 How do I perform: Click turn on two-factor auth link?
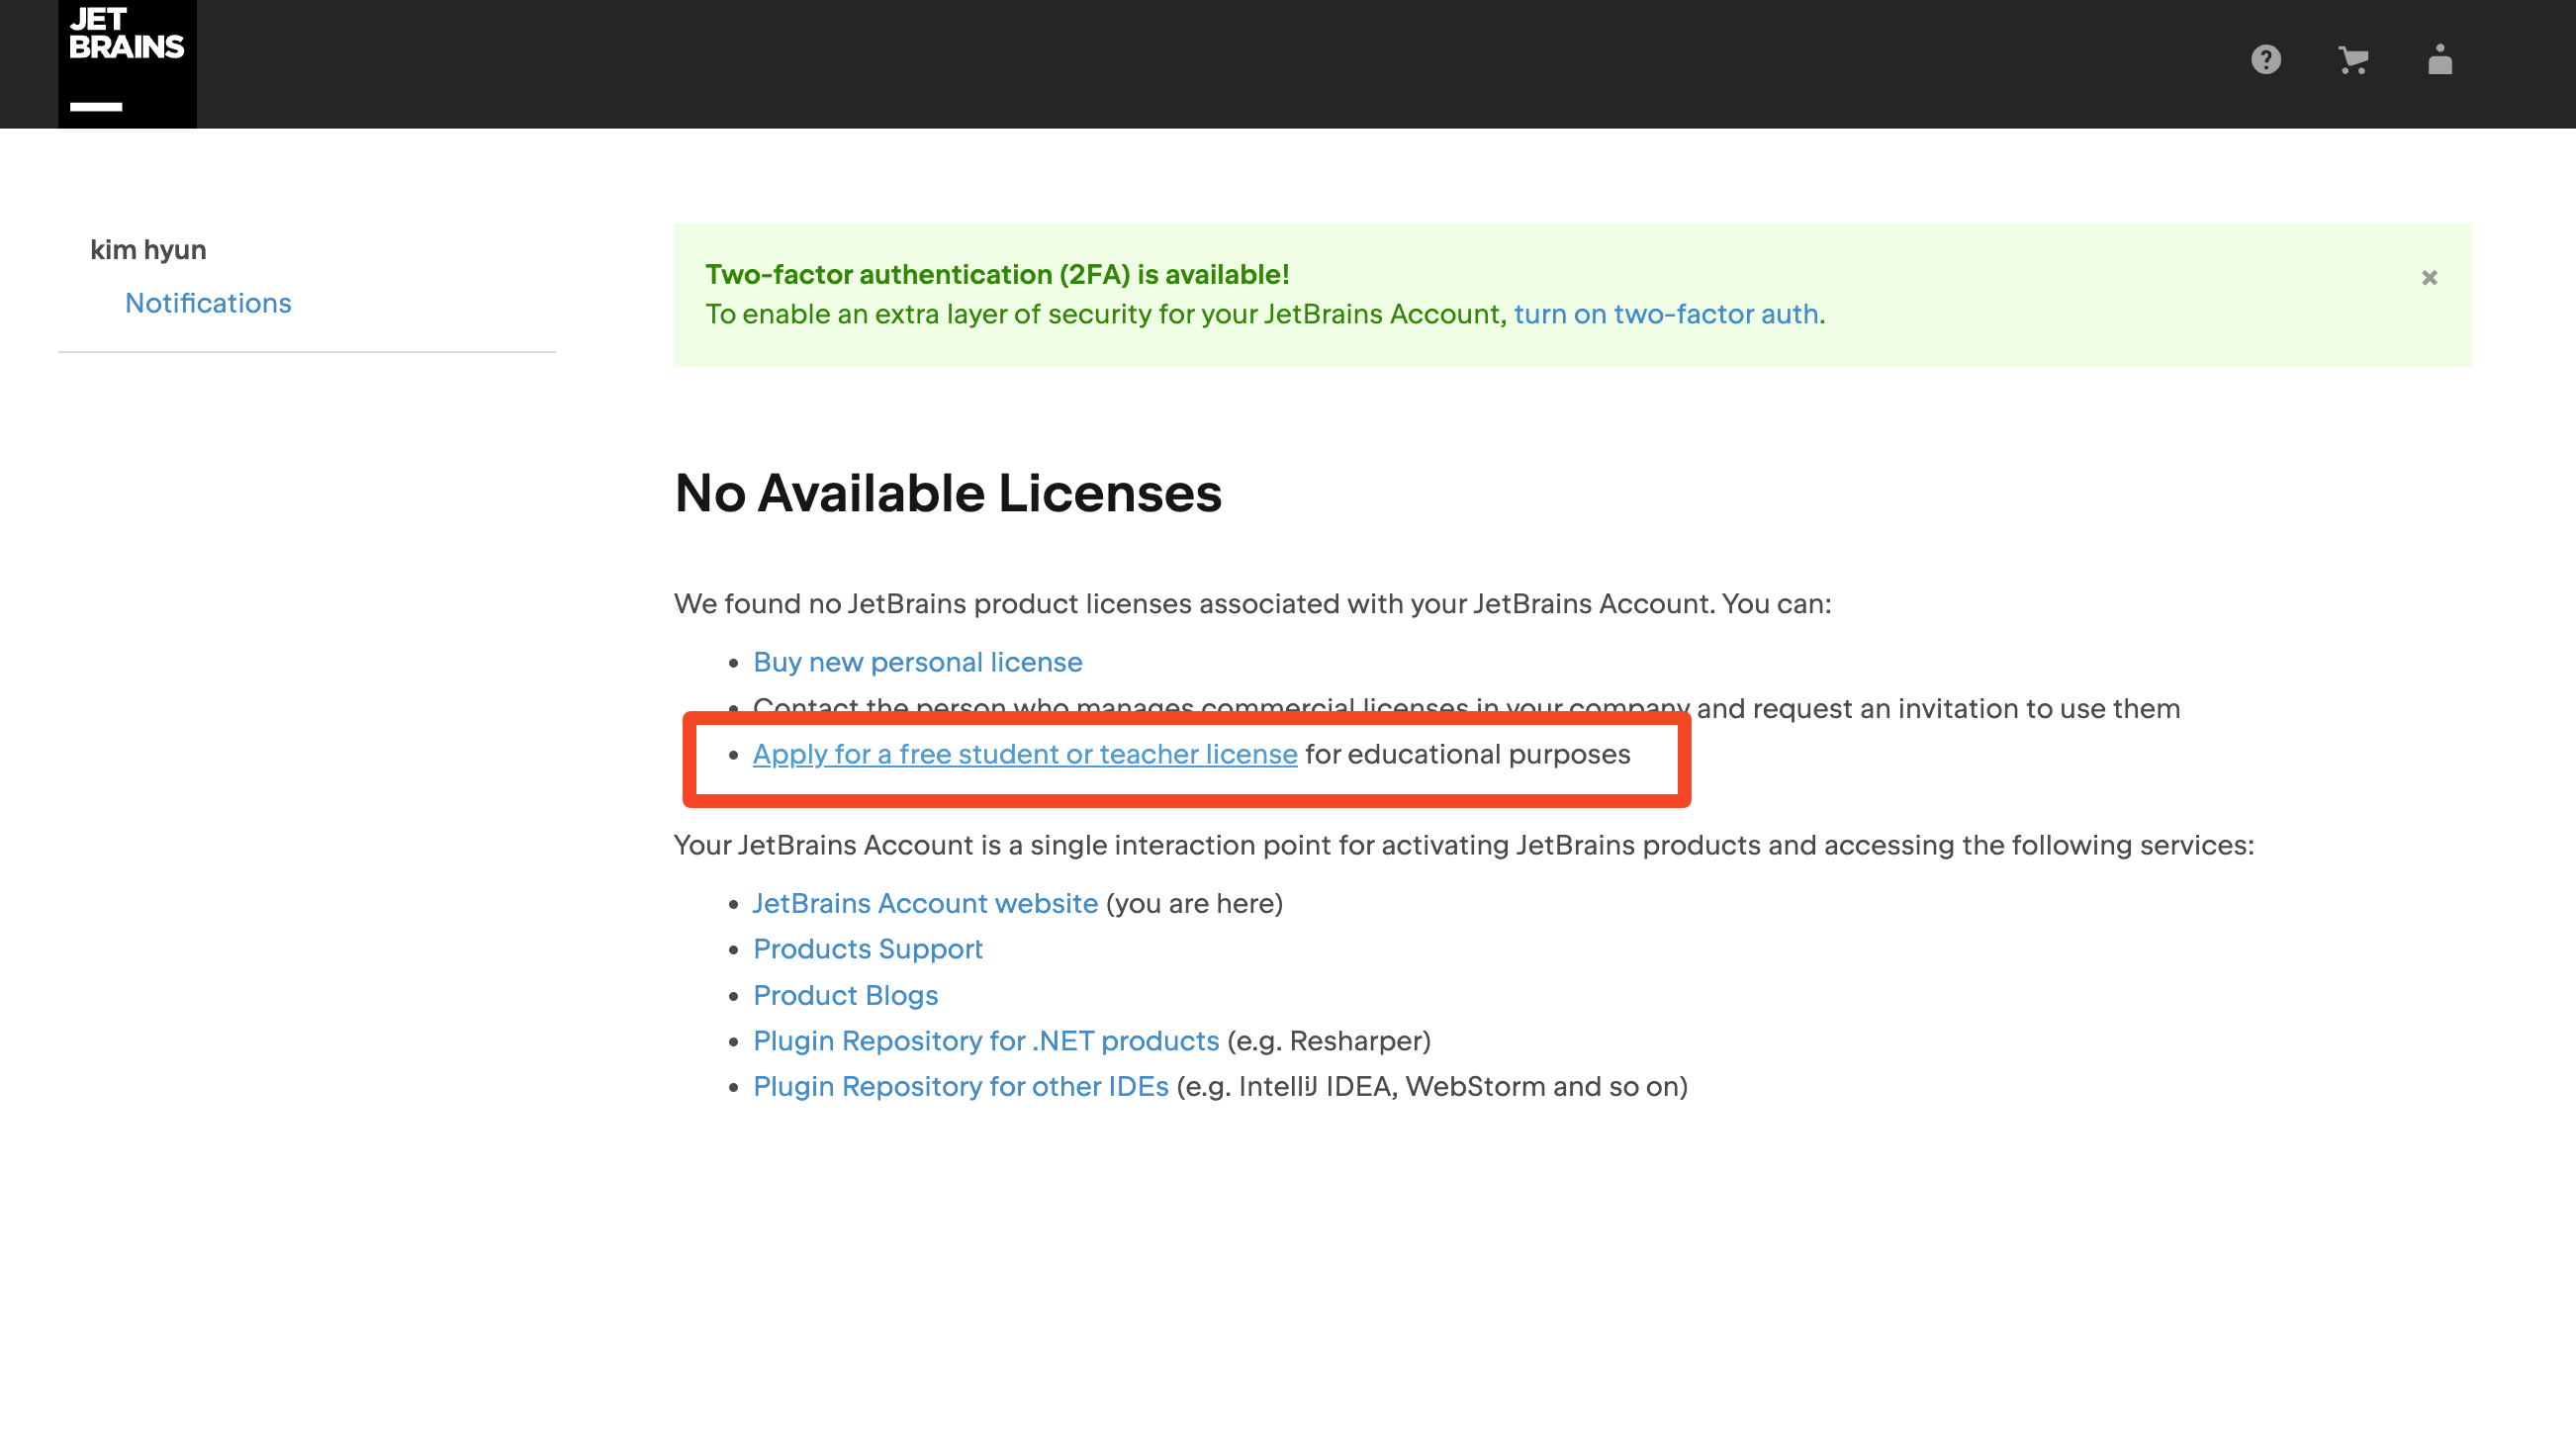tap(1665, 314)
